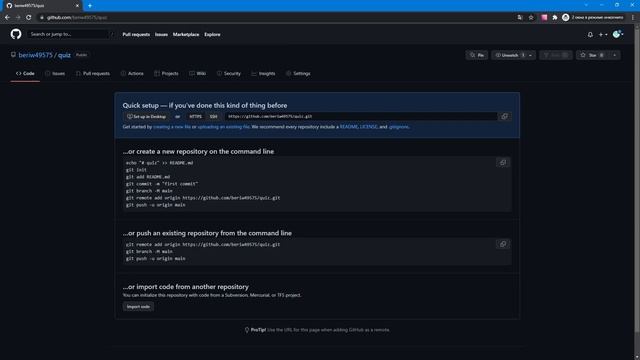Click the browser back arrow
640x360 pixels.
(x=7, y=18)
